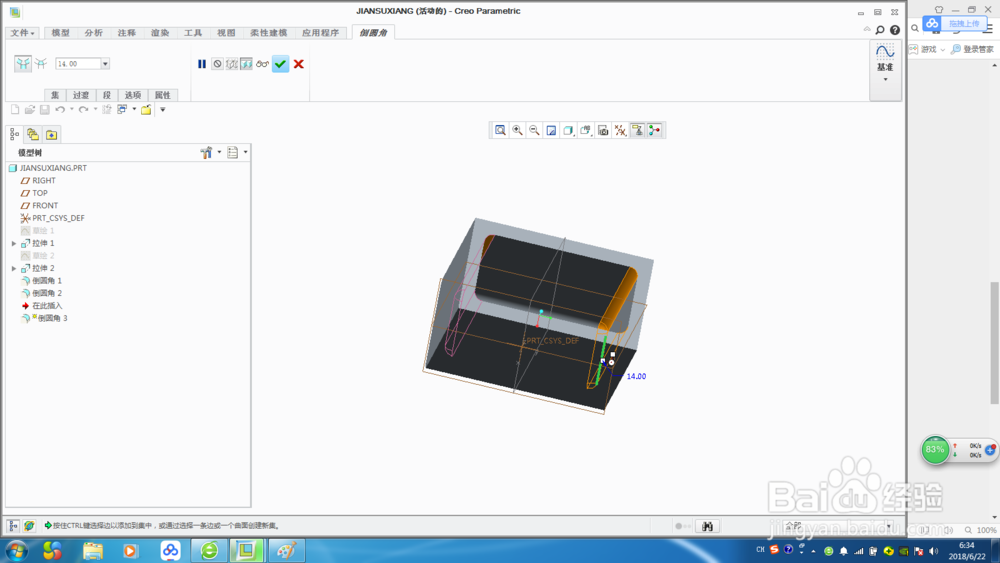Click the save icon
Screen dimensions: 1000x563
point(45,110)
